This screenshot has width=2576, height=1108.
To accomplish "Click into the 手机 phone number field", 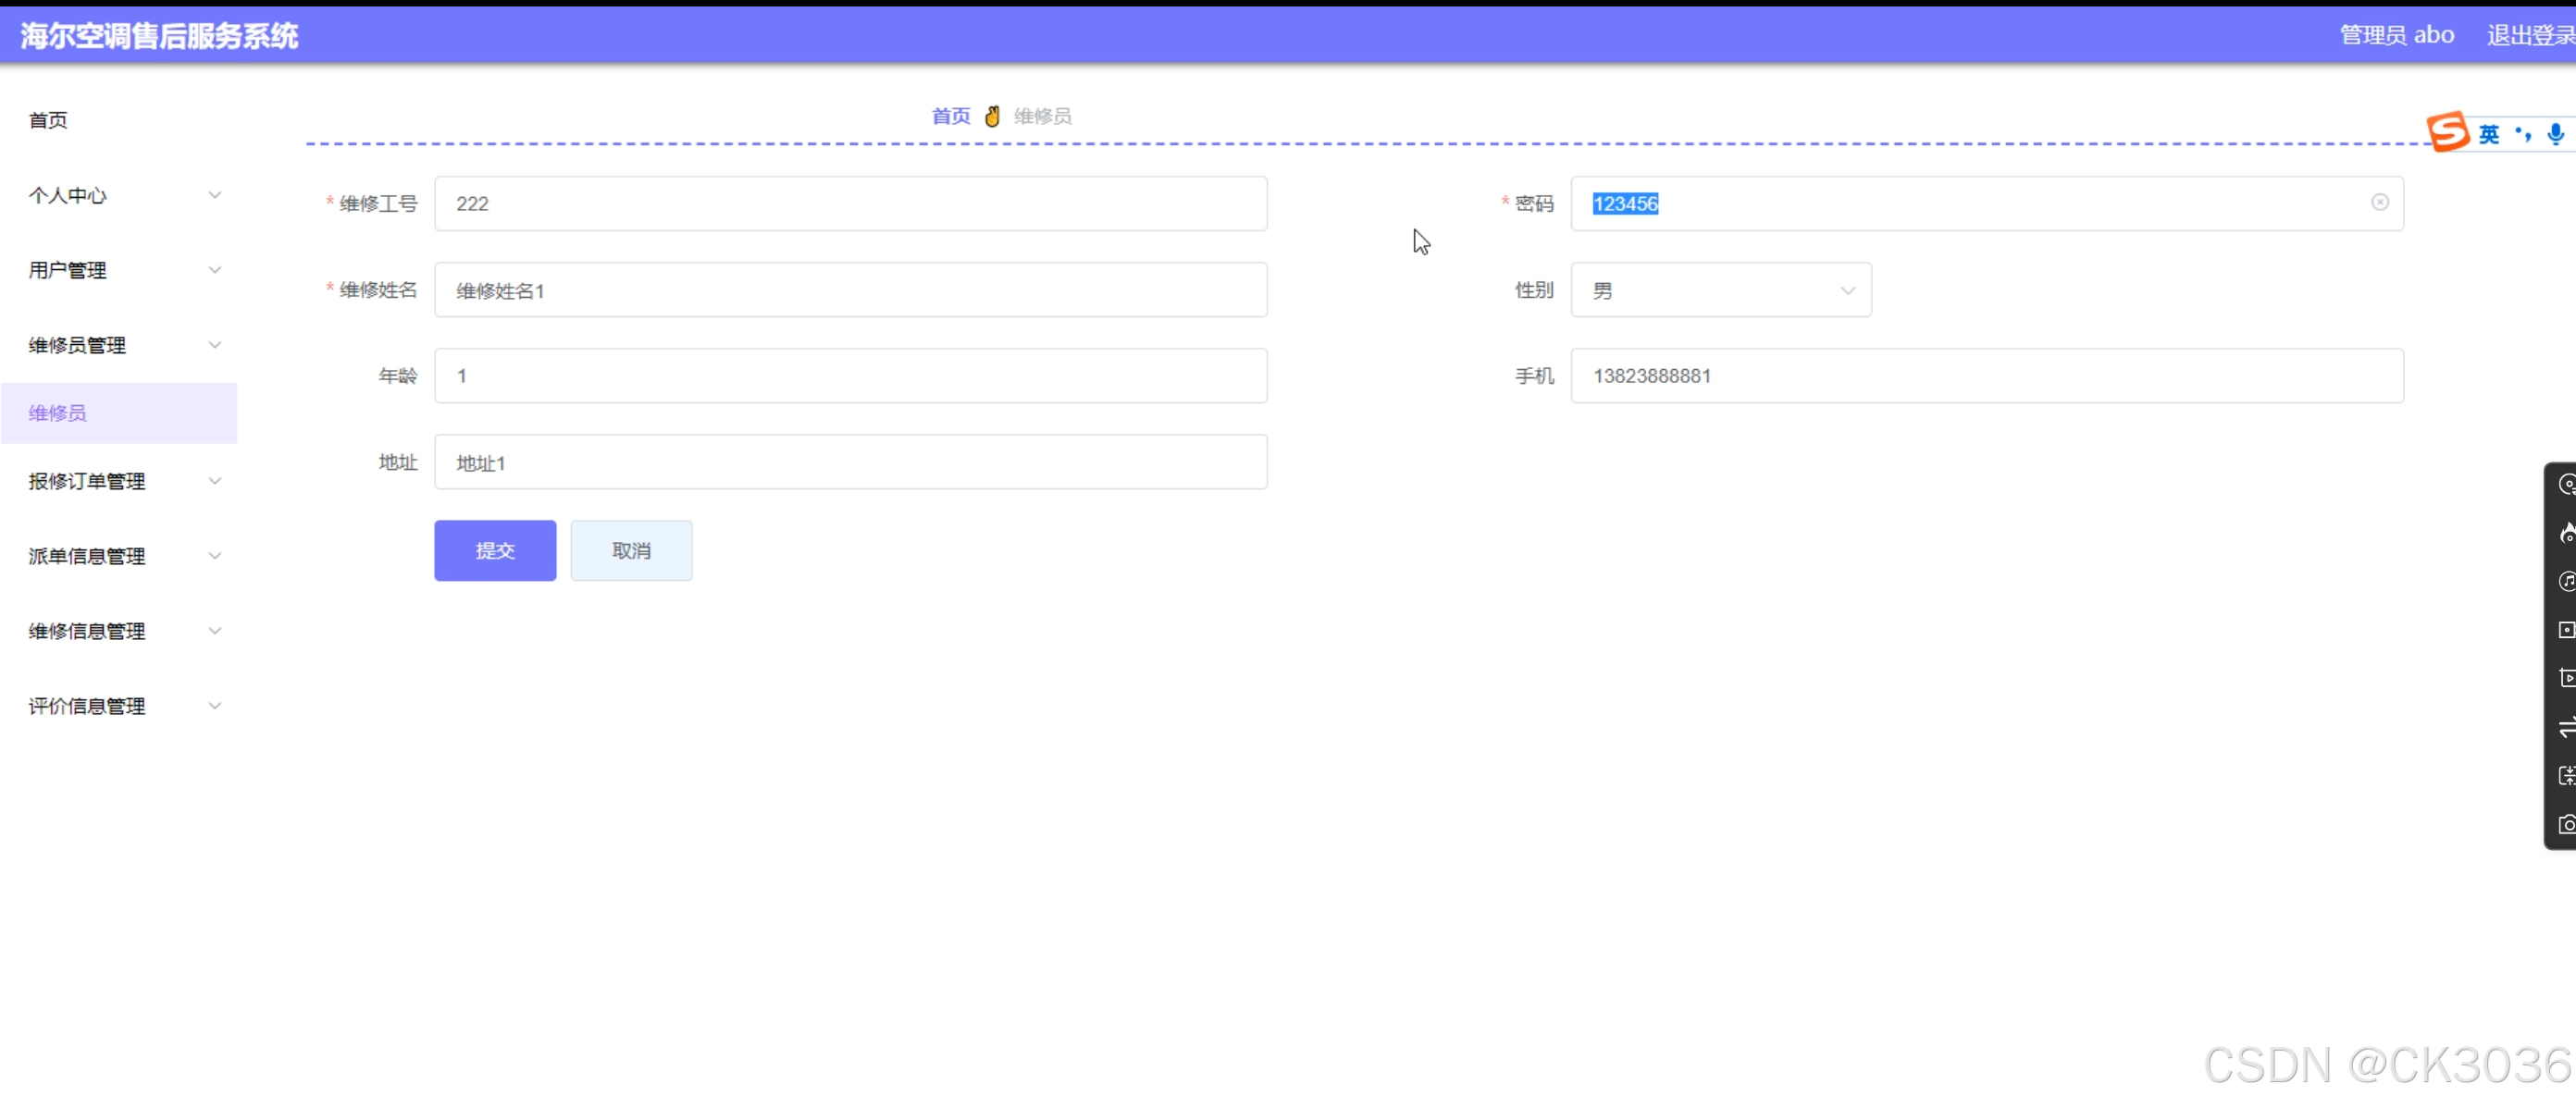I will click(1986, 376).
